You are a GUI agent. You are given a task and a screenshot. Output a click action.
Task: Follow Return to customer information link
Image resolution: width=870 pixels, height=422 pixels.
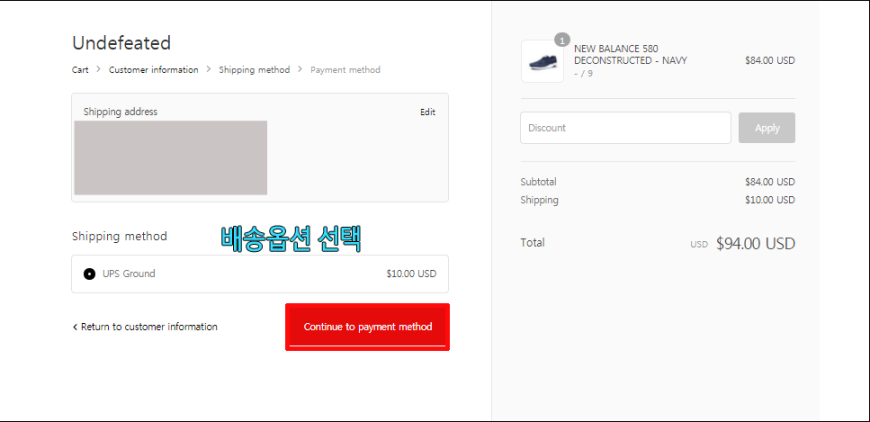click(148, 327)
